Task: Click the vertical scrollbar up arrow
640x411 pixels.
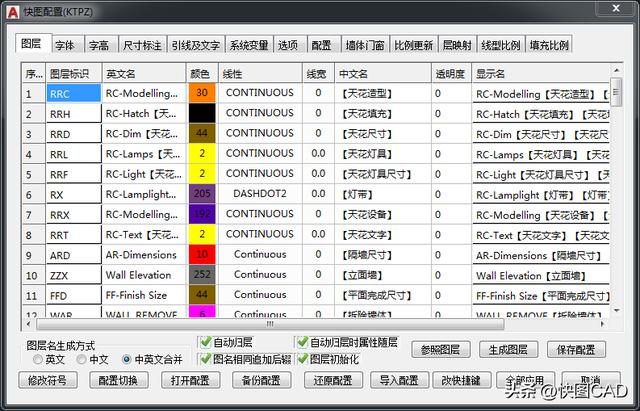Action: click(x=616, y=71)
